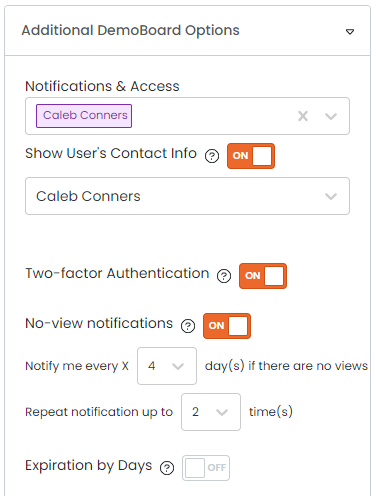Open Notifications & Access dropdown chevron

(331, 116)
